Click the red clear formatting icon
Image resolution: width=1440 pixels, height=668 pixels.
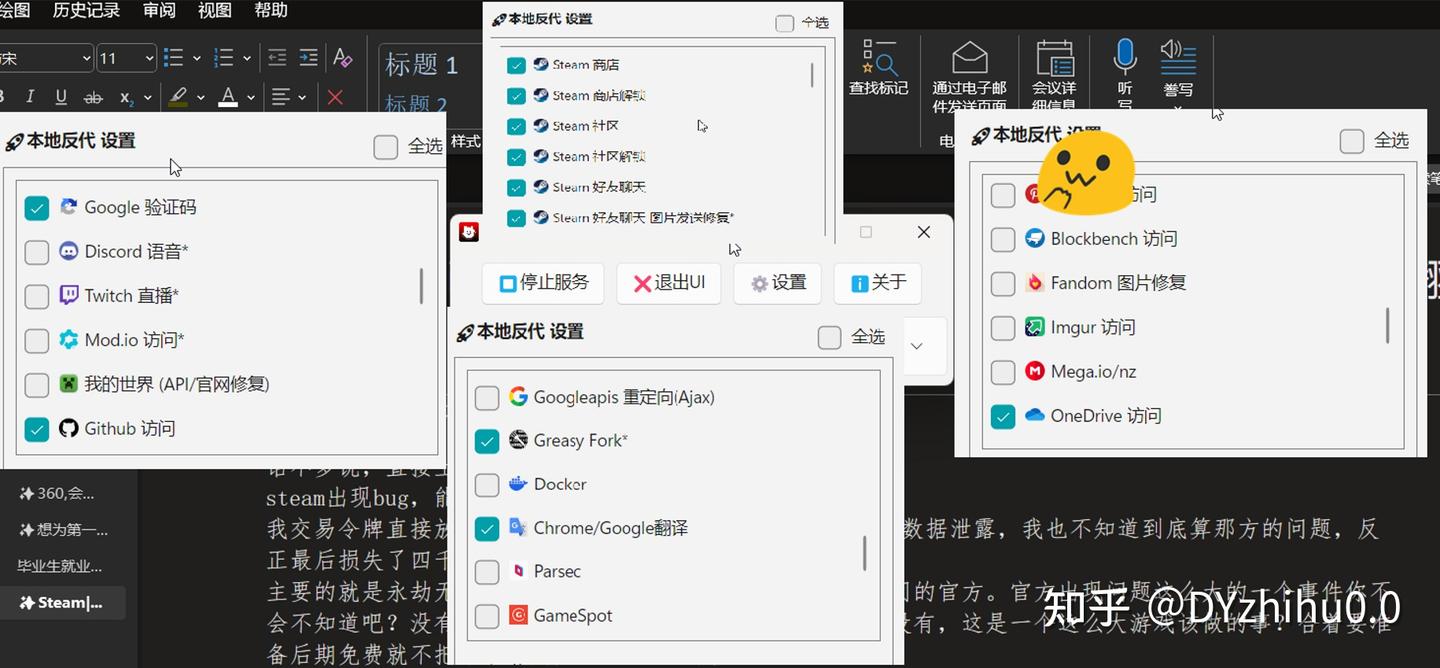(x=335, y=97)
